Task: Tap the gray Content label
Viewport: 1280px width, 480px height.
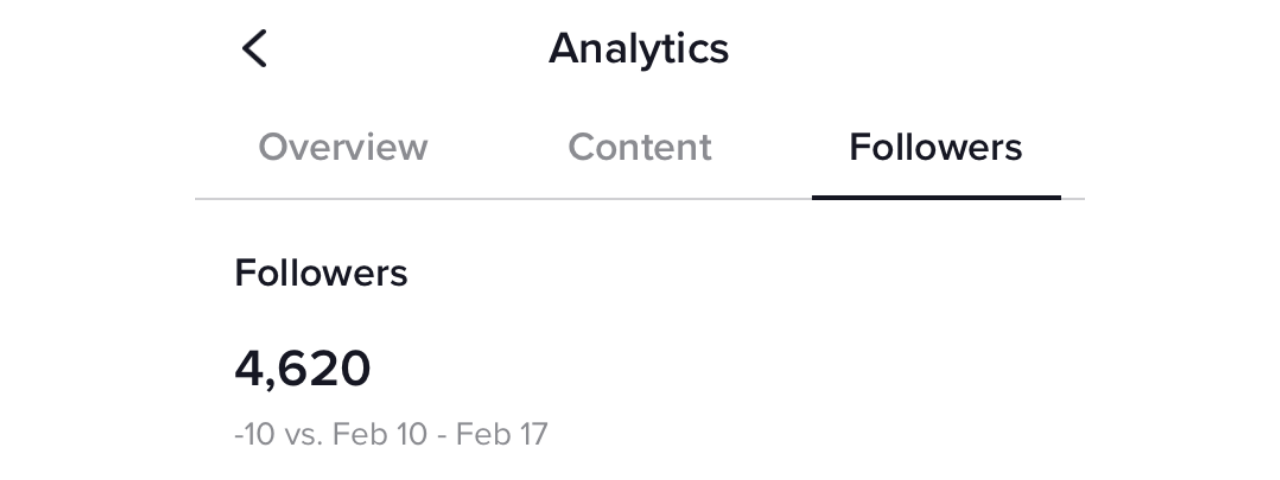Action: click(640, 147)
